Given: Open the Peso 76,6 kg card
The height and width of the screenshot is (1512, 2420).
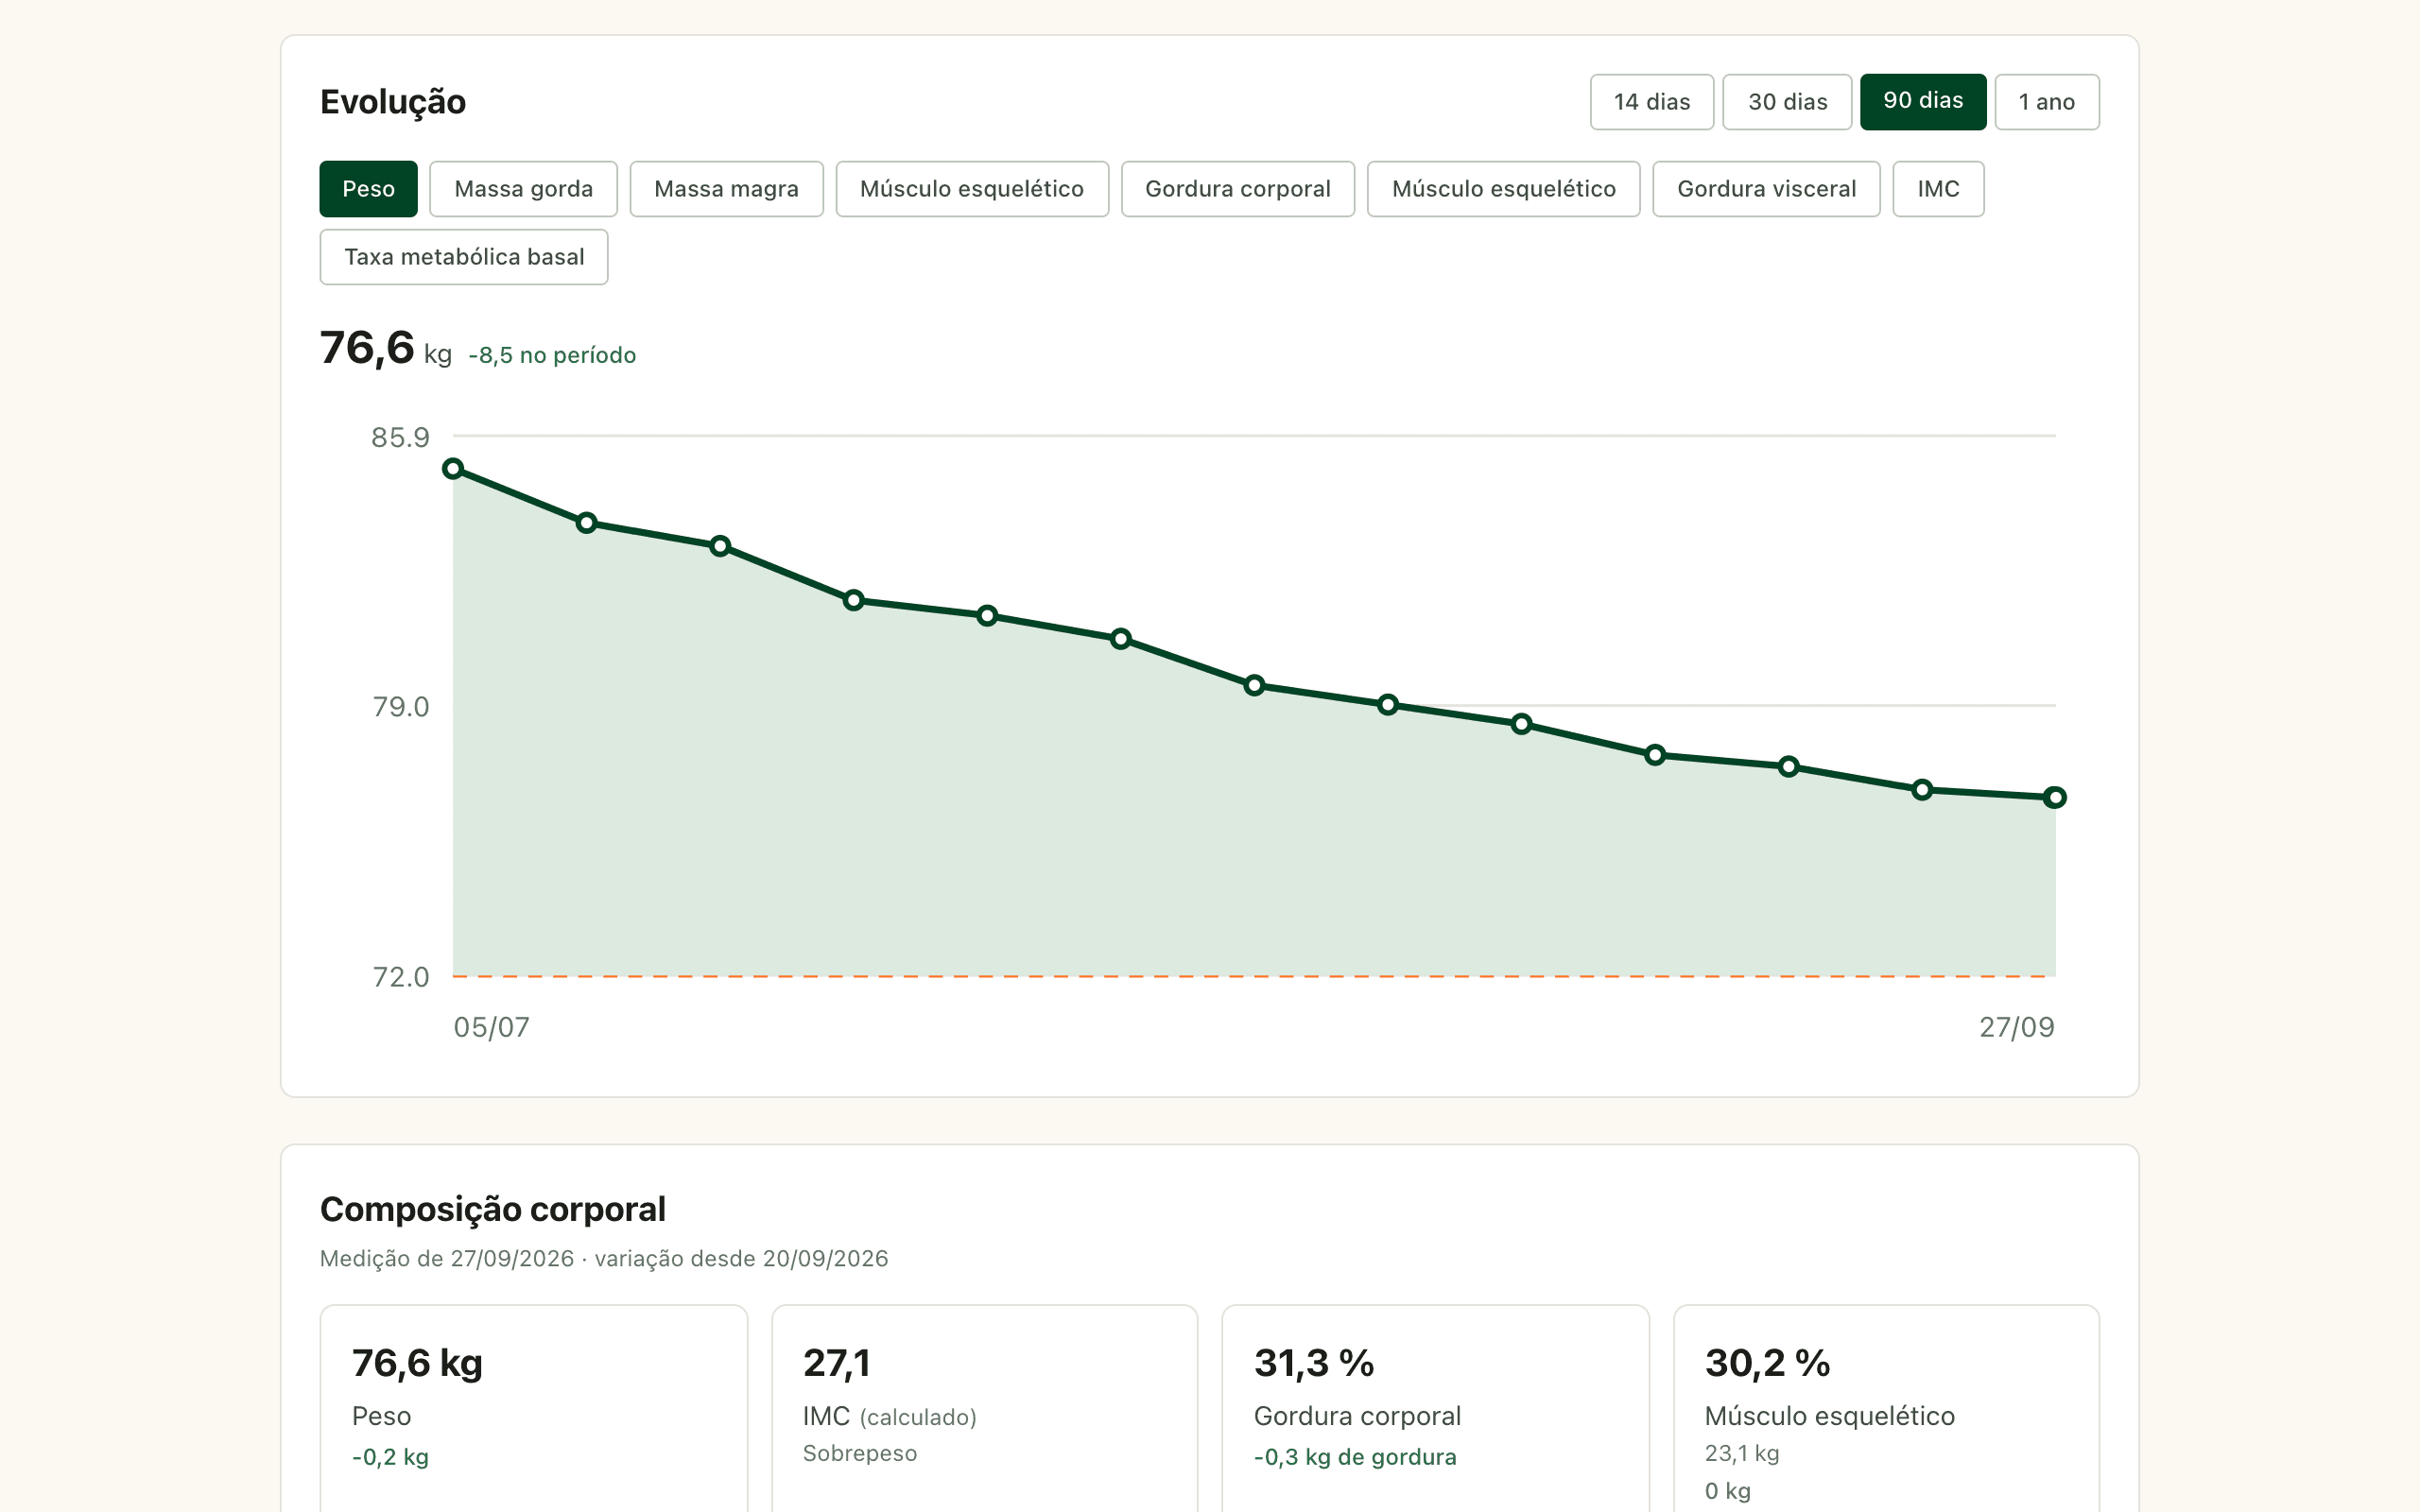Looking at the screenshot, I should click(534, 1408).
